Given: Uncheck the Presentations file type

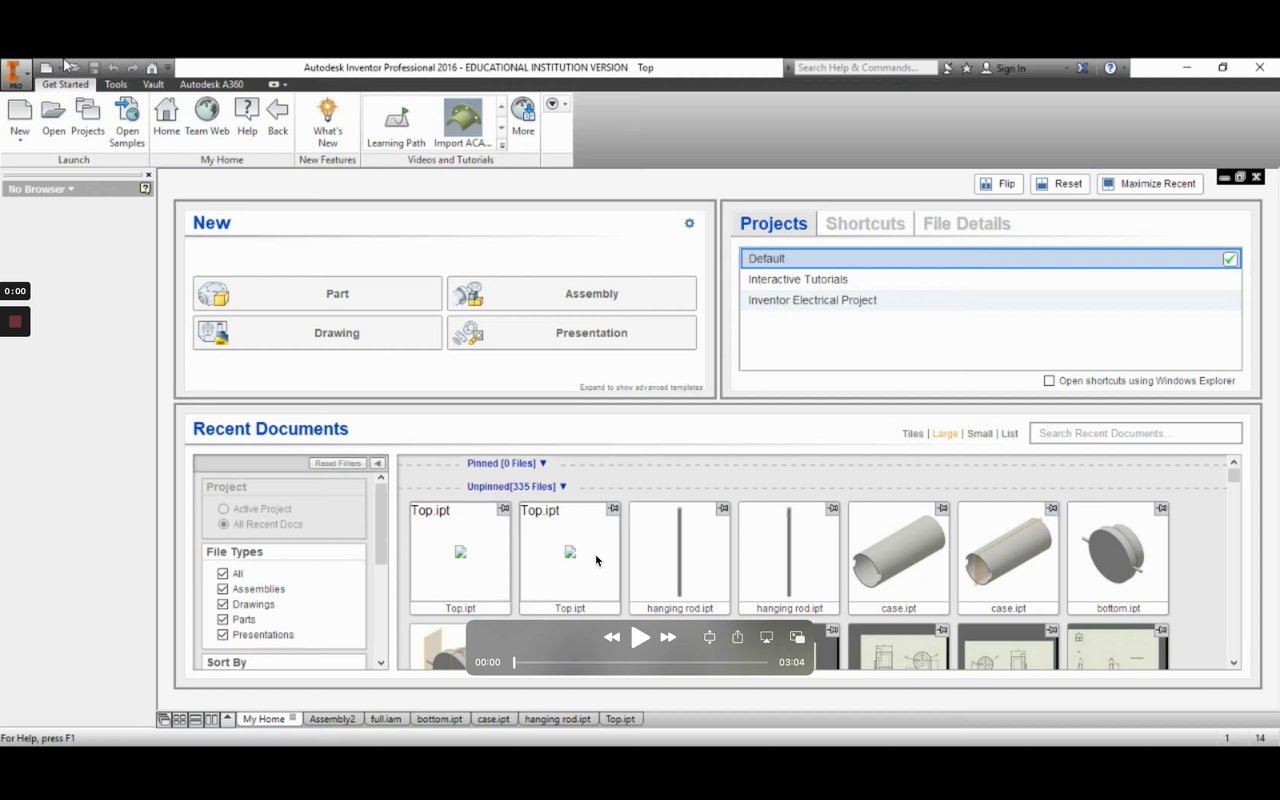Looking at the screenshot, I should pos(223,635).
